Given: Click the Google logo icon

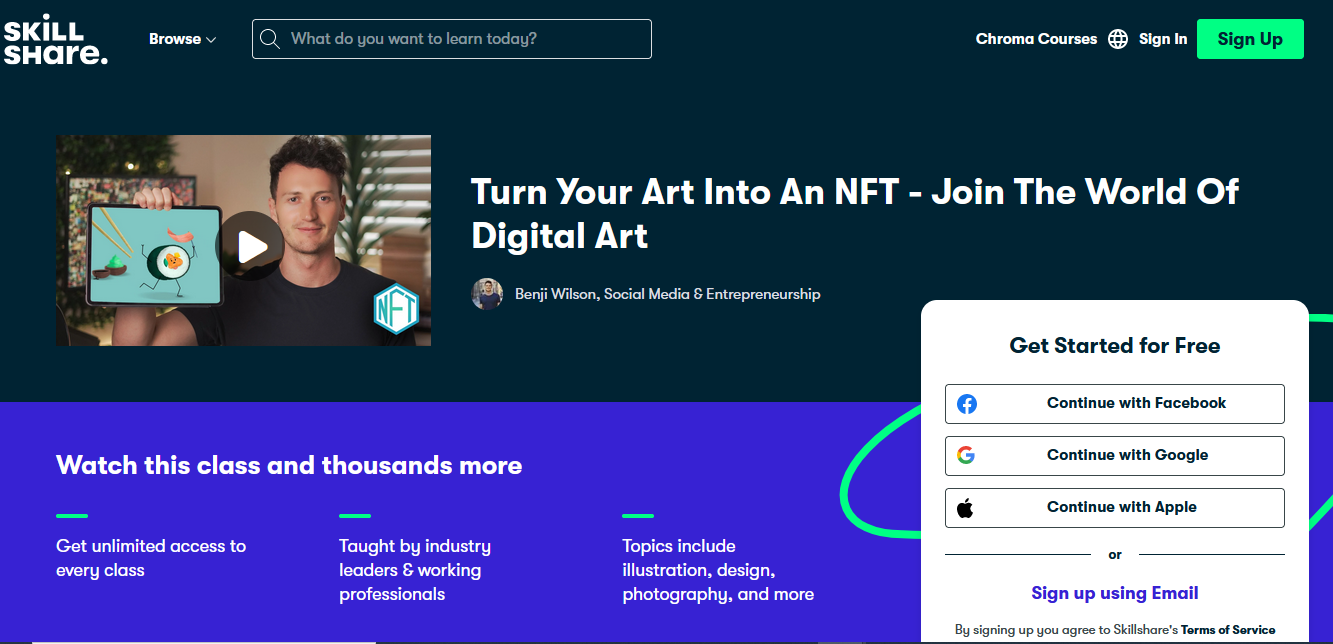Looking at the screenshot, I should 966,456.
